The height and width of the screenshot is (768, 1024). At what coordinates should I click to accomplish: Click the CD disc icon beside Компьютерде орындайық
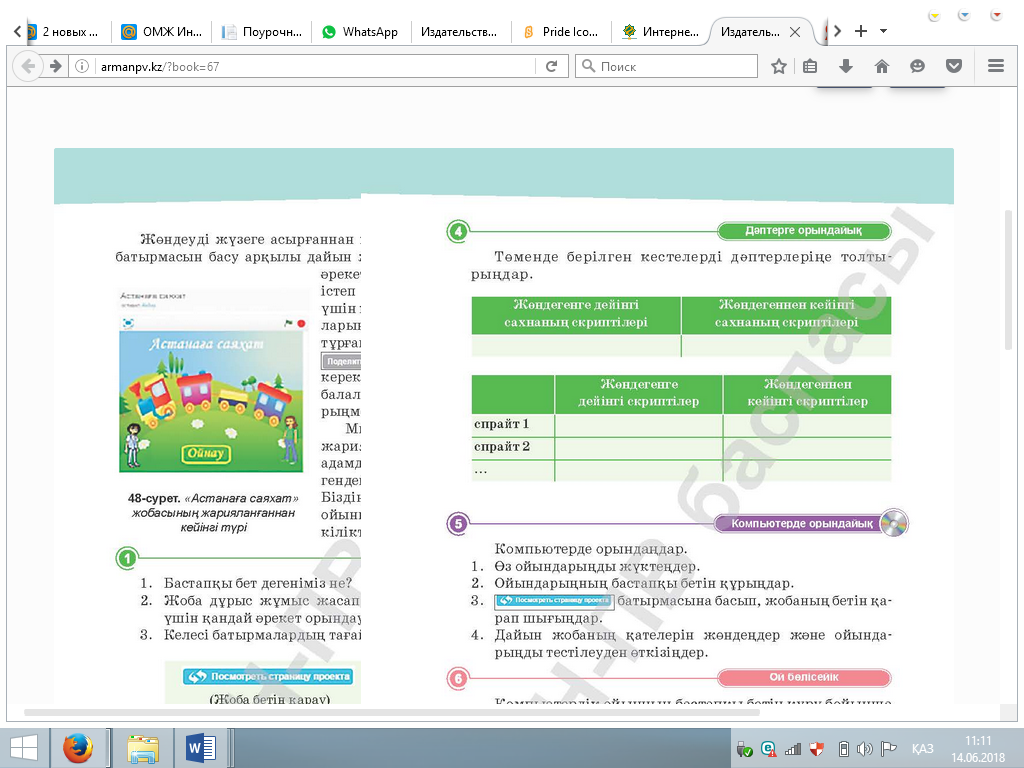tap(894, 522)
